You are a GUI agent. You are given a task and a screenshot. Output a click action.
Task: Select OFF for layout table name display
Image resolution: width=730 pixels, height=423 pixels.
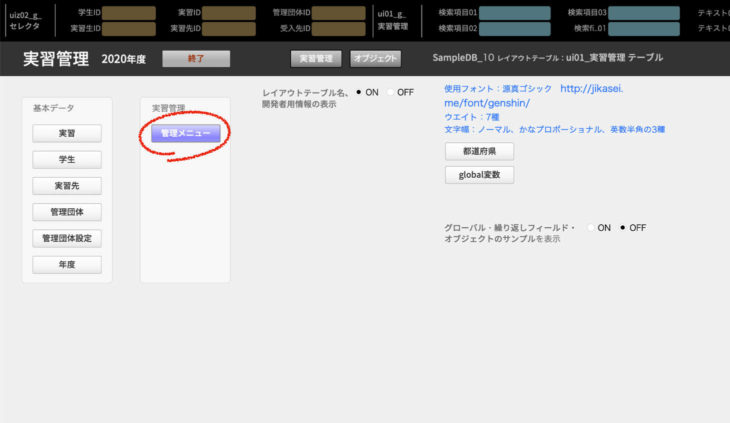[x=391, y=92]
